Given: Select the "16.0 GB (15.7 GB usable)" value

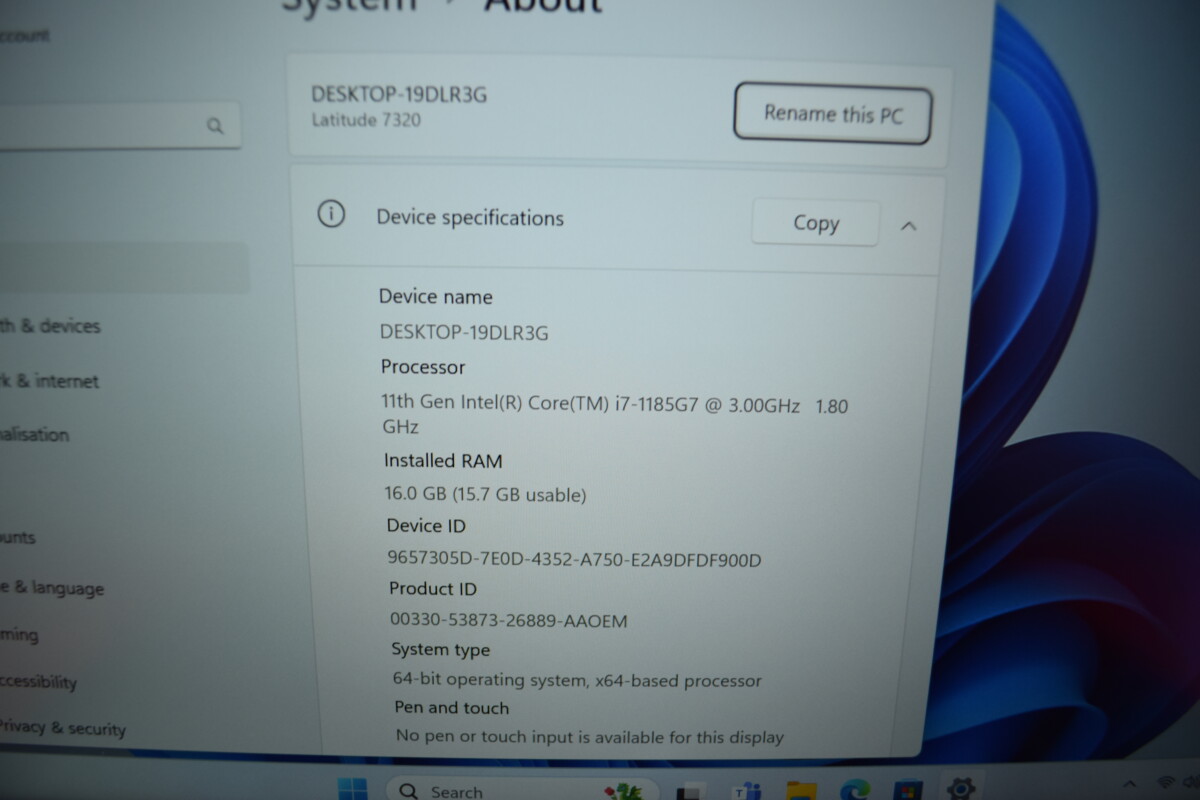Looking at the screenshot, I should 485,494.
